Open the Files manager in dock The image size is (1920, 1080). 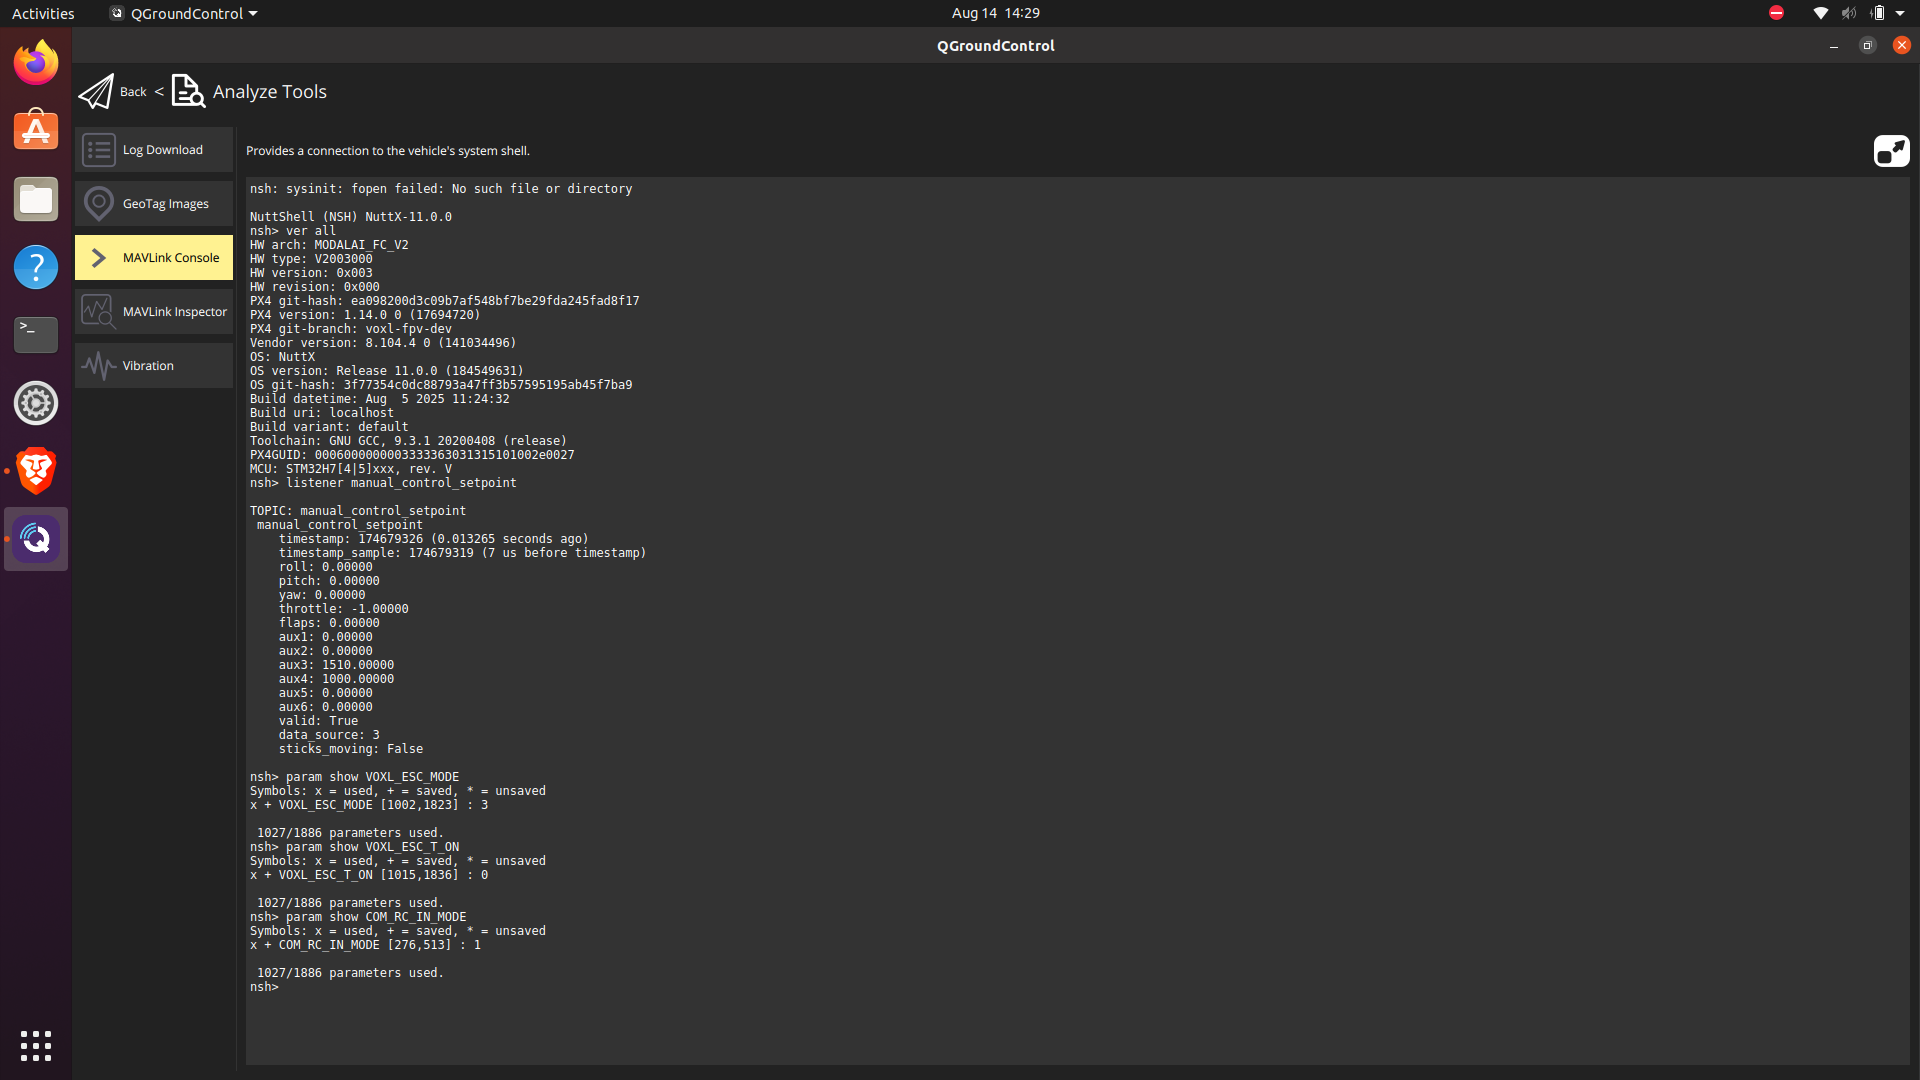pos(36,199)
